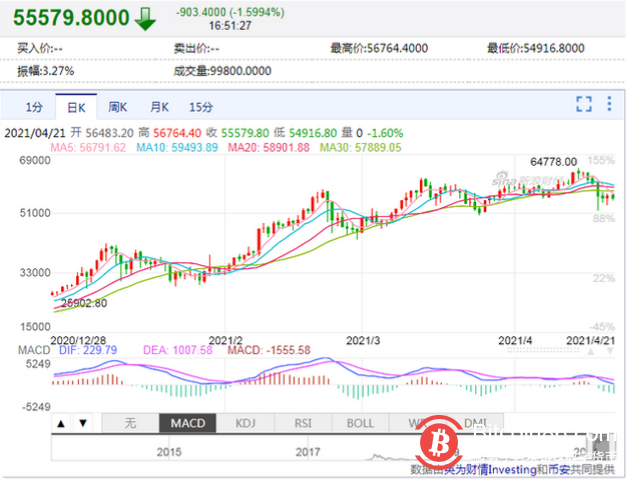Click the 最高价:56764.4000 value

click(379, 48)
